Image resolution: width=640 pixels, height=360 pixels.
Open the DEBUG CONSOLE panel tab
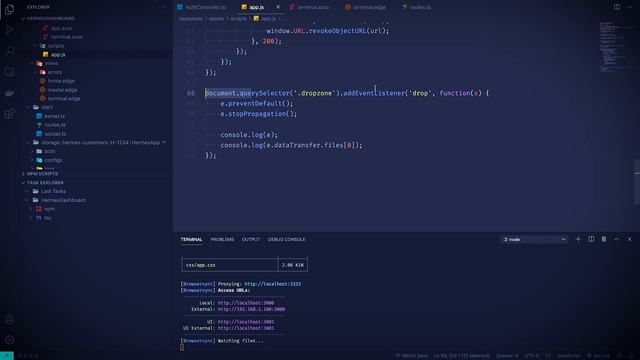coord(286,240)
